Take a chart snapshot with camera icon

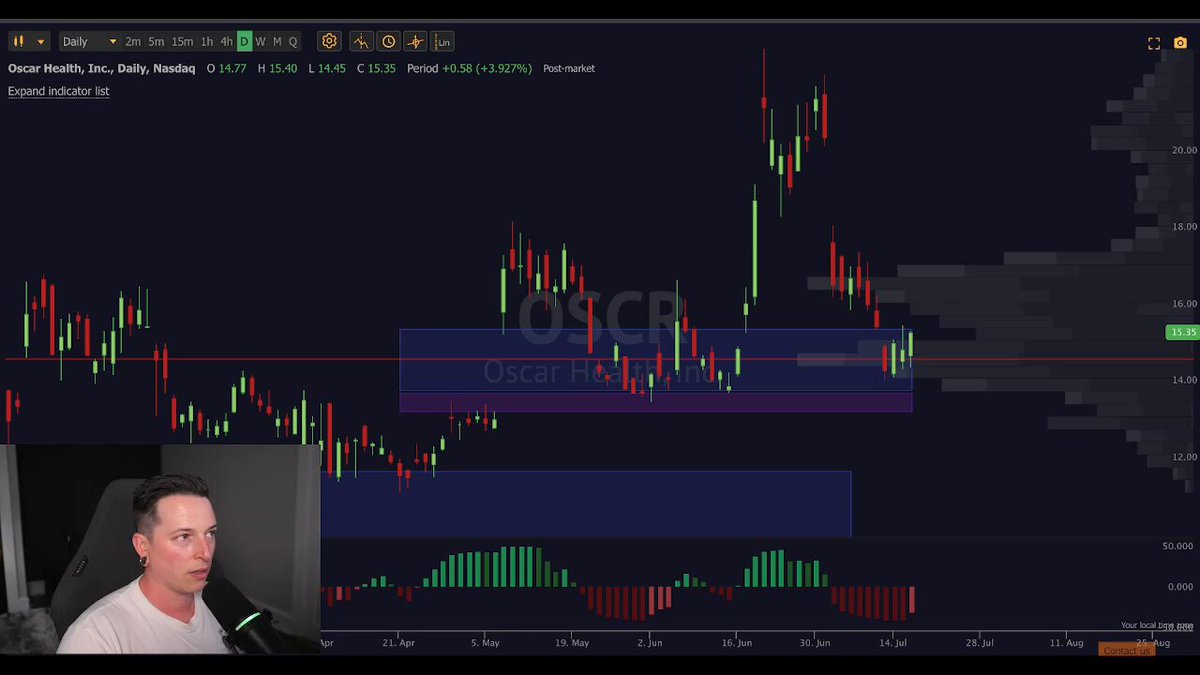tap(1181, 43)
